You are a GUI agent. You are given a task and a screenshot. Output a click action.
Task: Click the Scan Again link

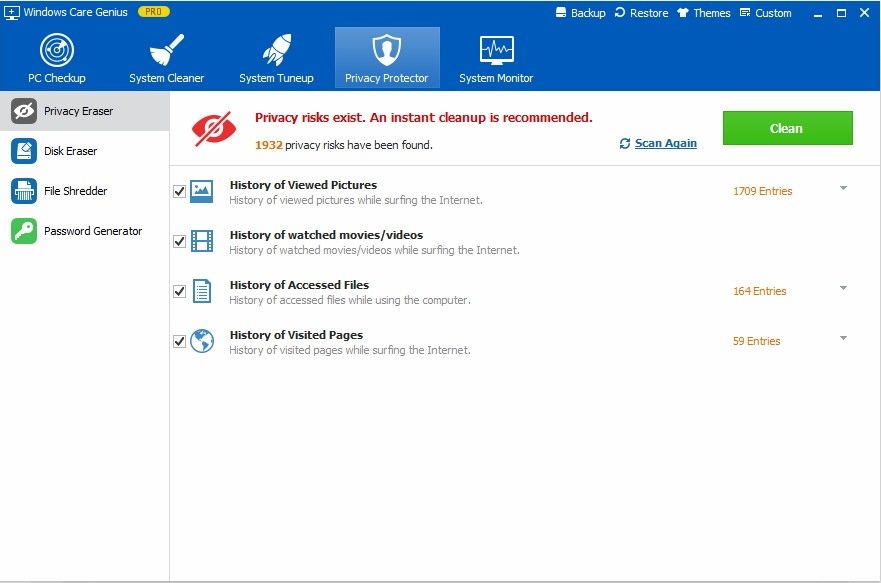[x=666, y=144]
